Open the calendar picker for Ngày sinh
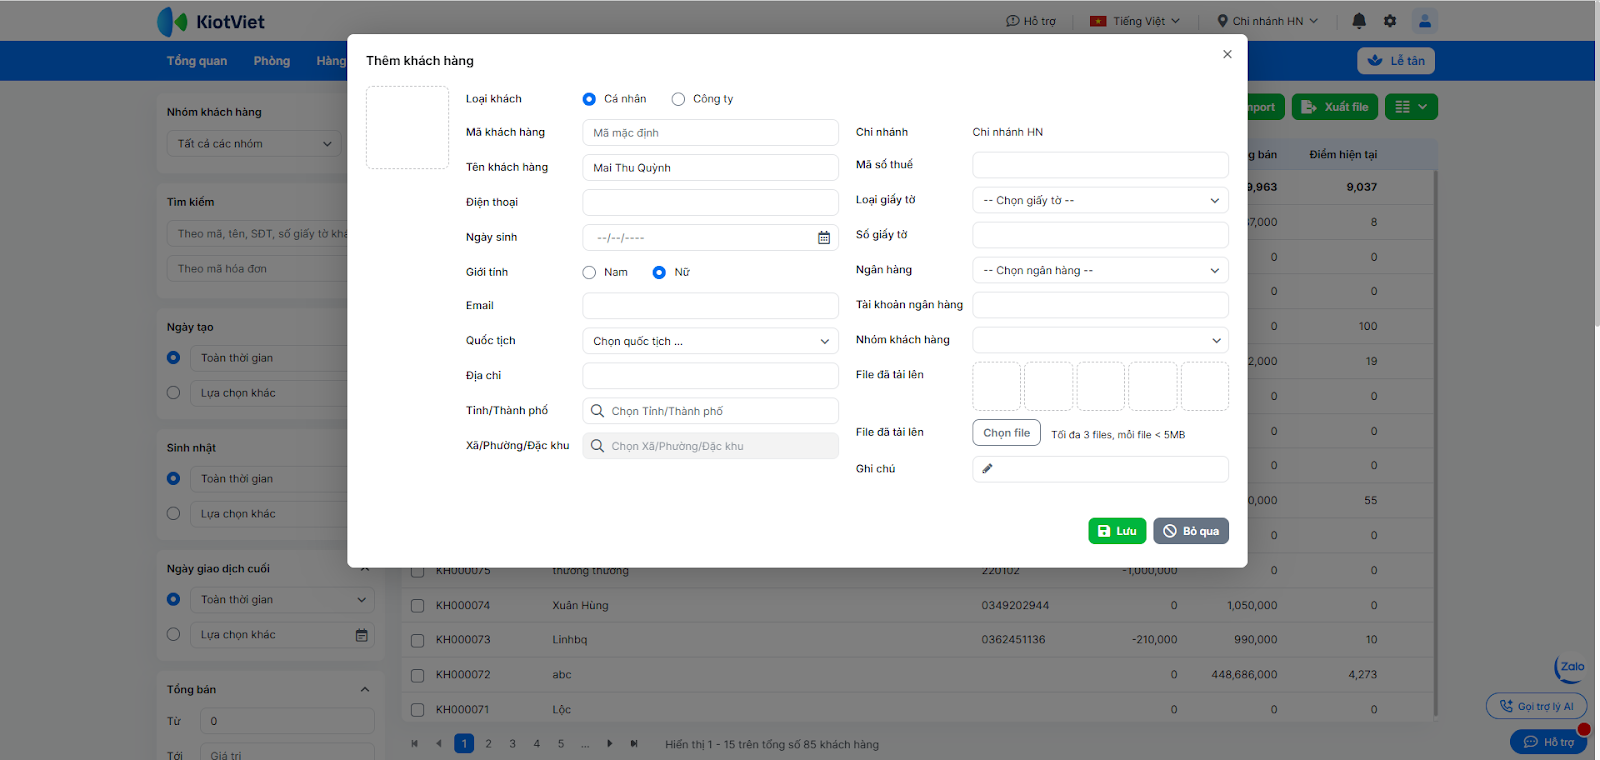This screenshot has height=760, width=1600. tap(824, 238)
